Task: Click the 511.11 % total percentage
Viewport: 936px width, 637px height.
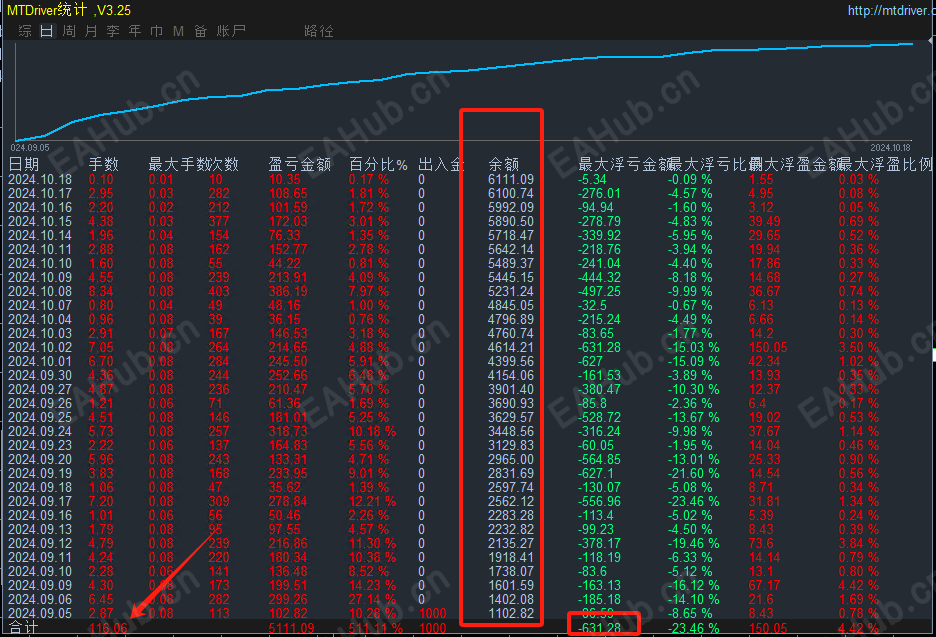Action: (375, 628)
